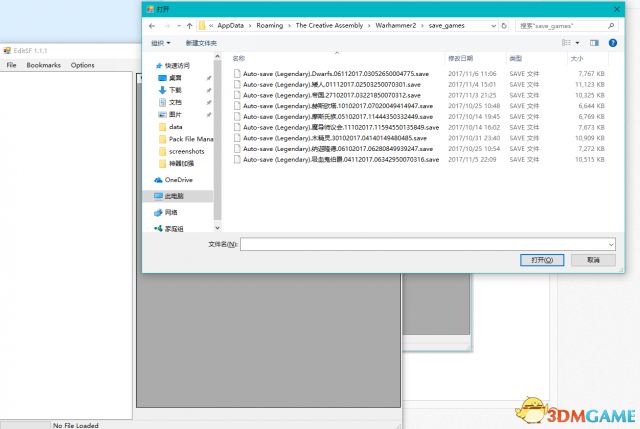Open 网络 (Network) in sidebar
Viewport: 640px width, 429px height.
pyautogui.click(x=171, y=212)
